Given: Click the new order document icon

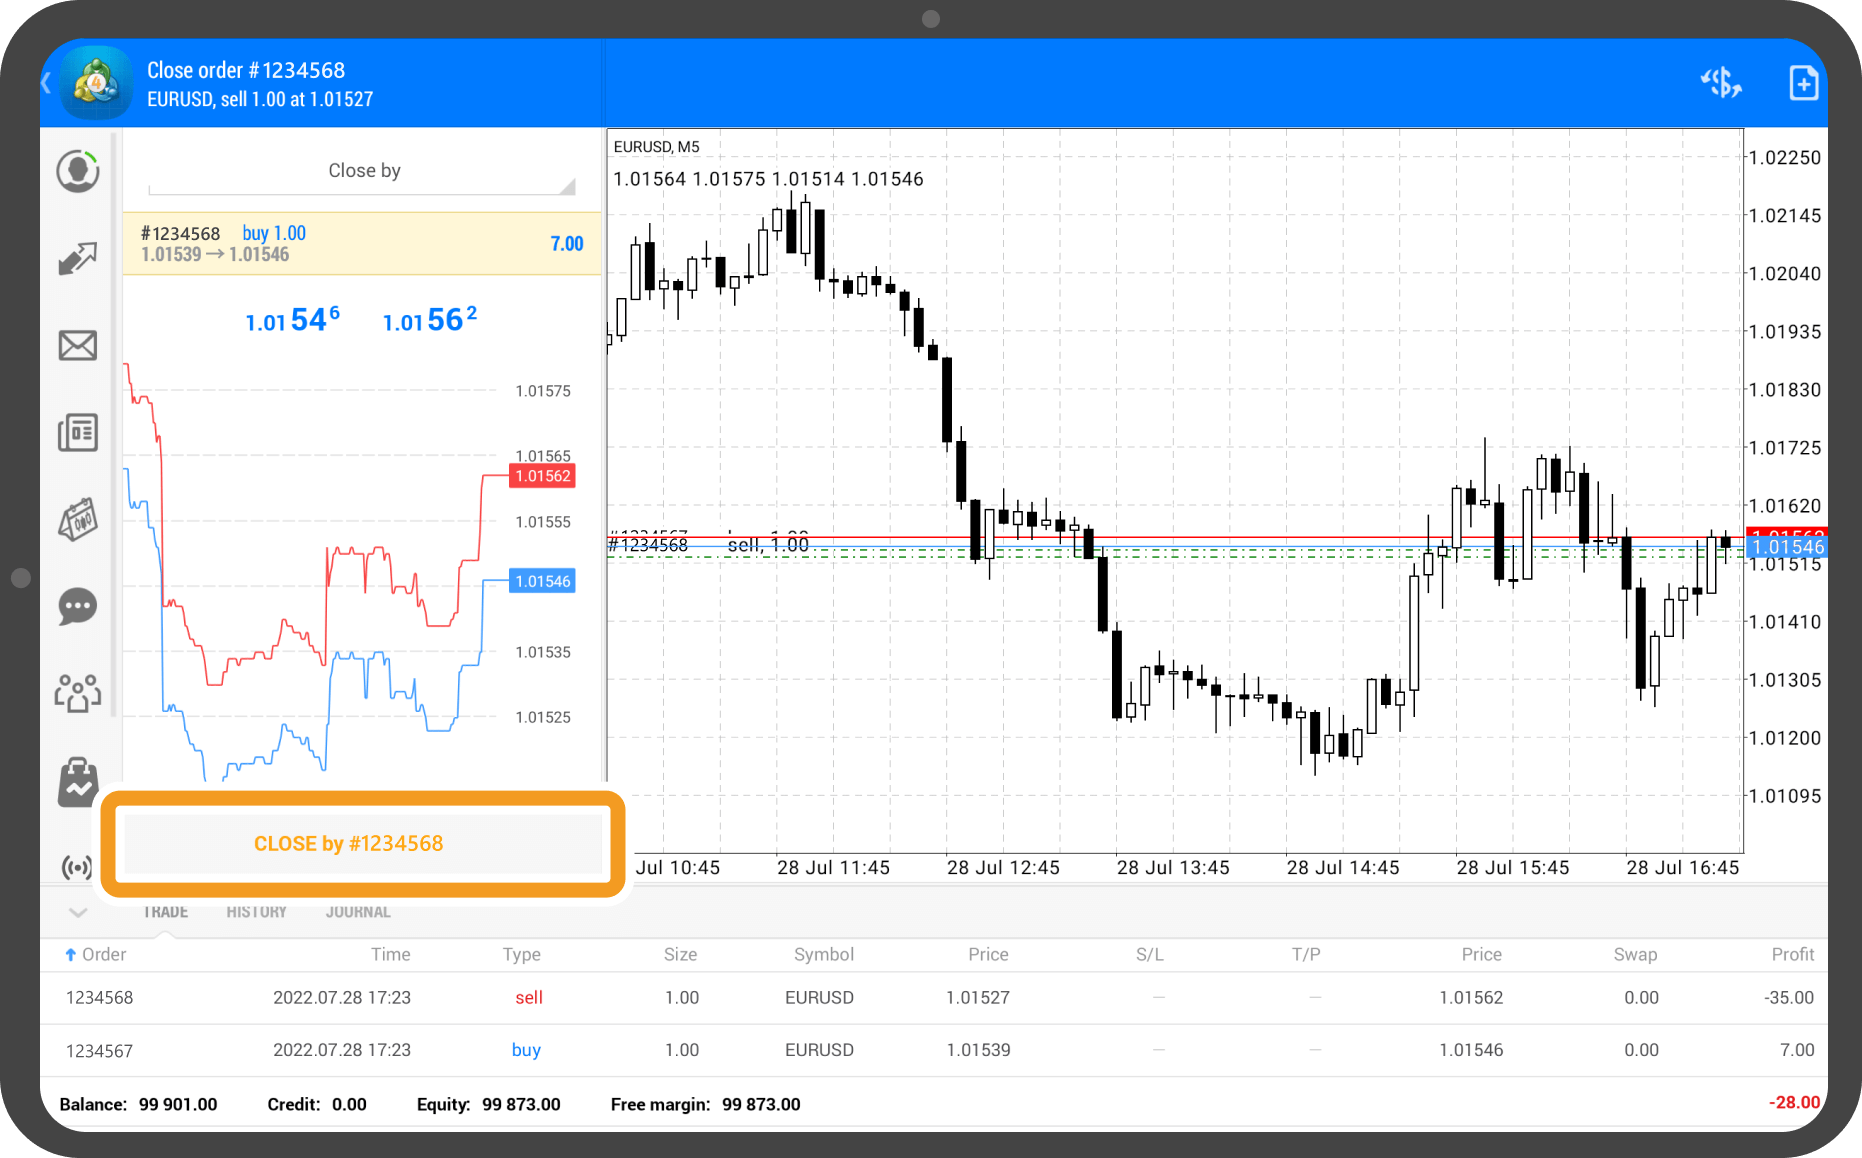Looking at the screenshot, I should (1803, 83).
